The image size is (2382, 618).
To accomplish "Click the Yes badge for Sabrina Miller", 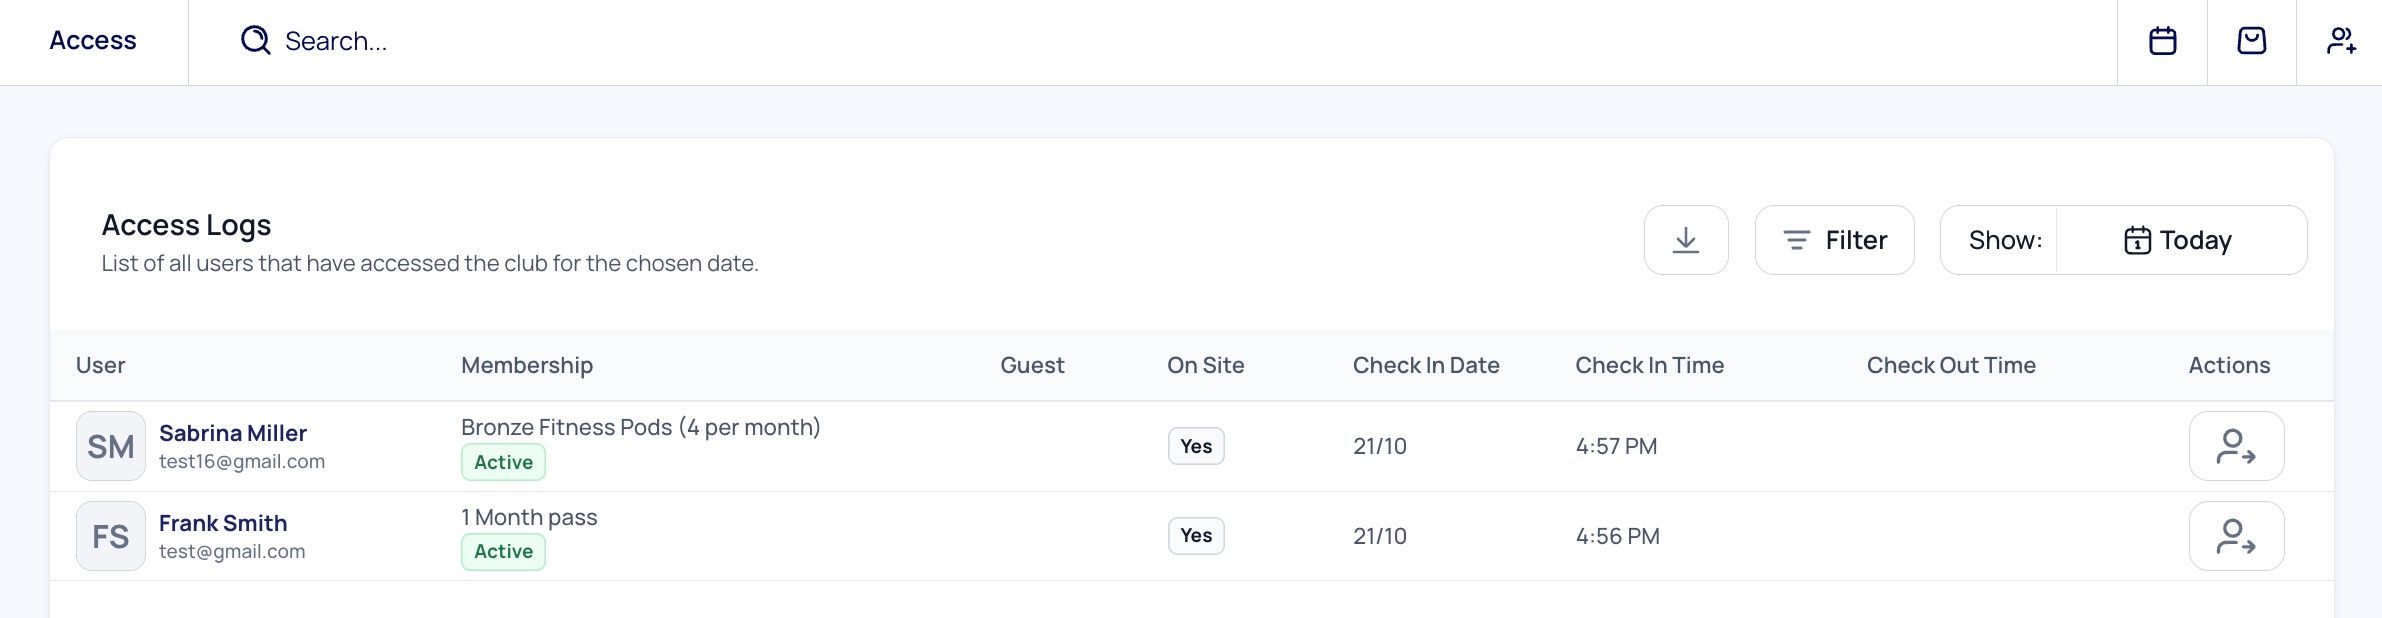I will tap(1196, 446).
